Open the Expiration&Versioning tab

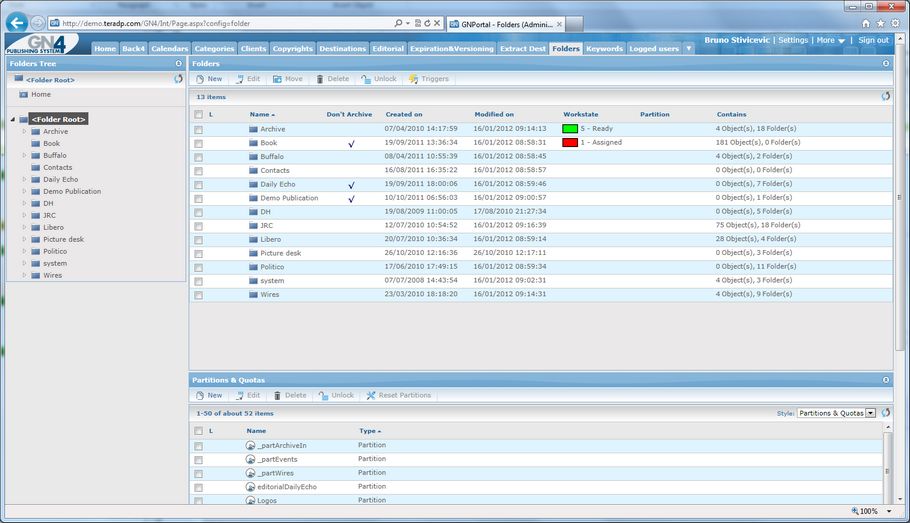452,48
